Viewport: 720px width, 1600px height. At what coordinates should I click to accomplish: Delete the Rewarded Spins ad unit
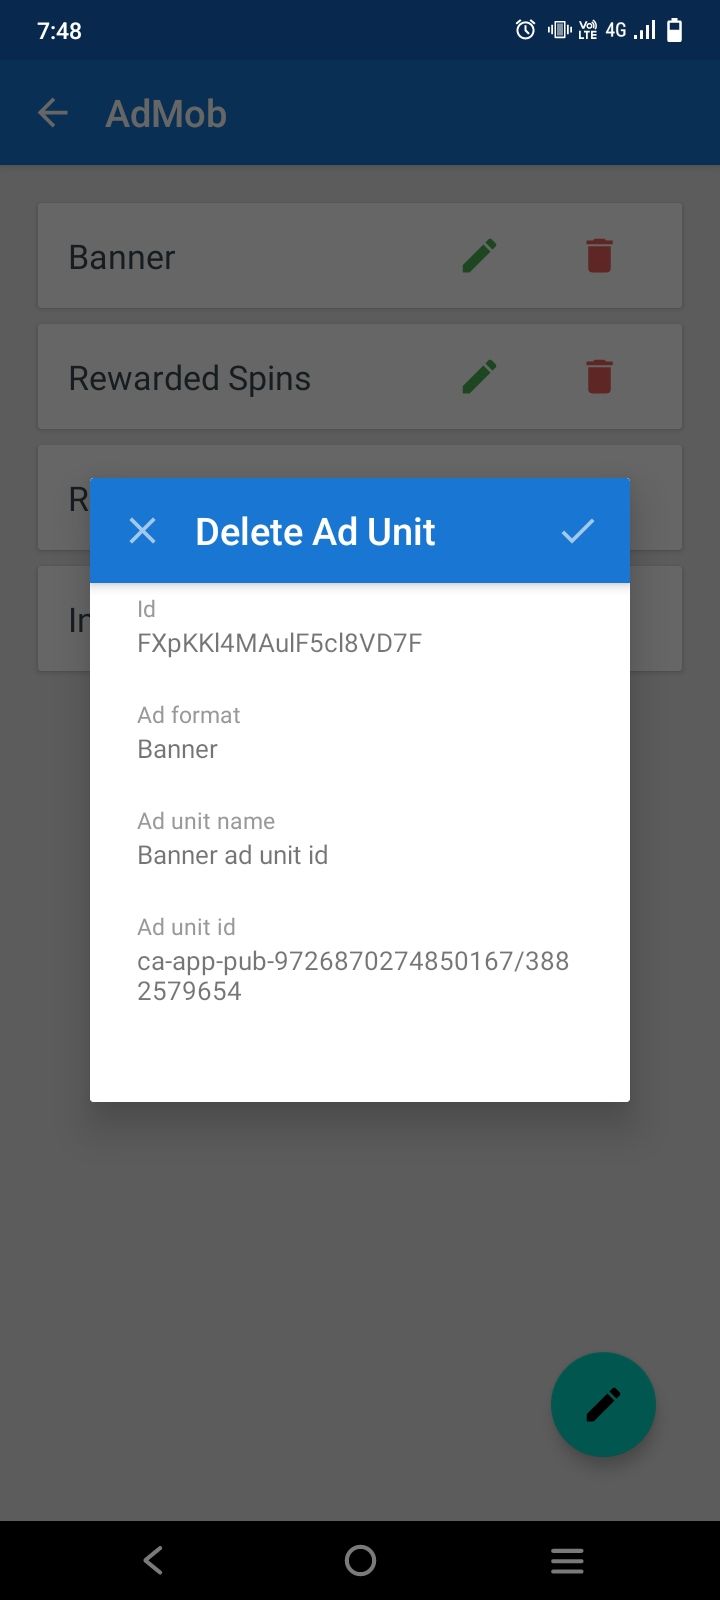pos(599,377)
